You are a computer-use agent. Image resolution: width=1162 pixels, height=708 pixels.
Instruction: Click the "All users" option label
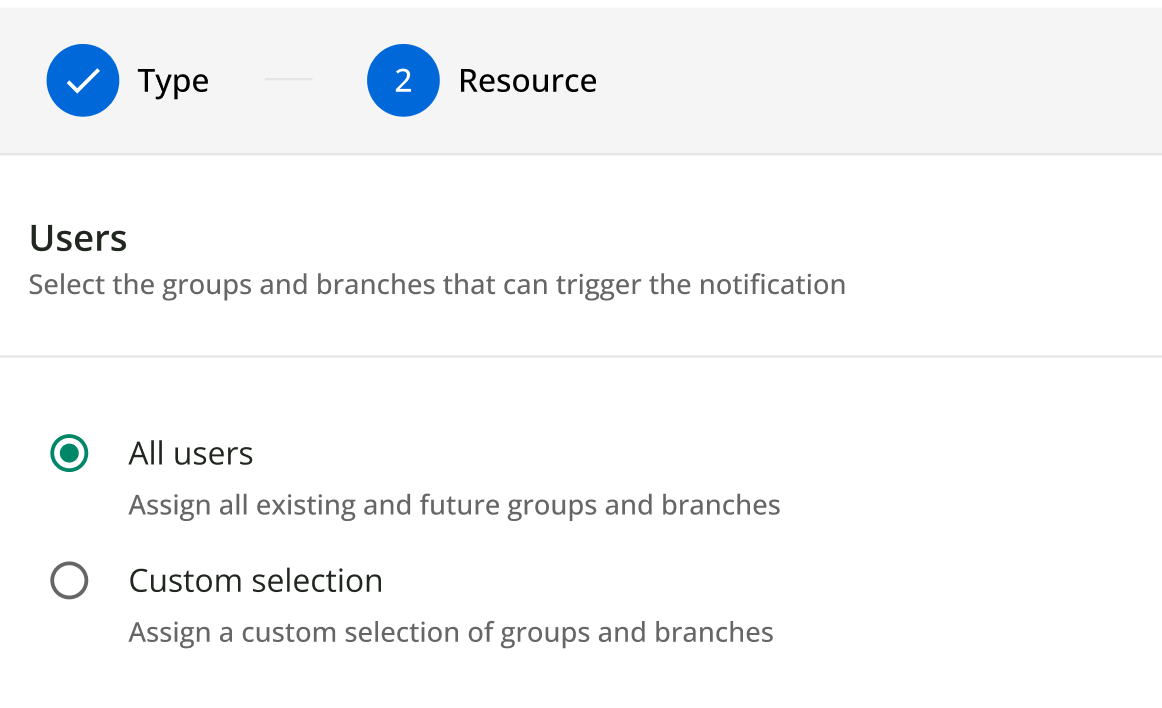tap(191, 454)
